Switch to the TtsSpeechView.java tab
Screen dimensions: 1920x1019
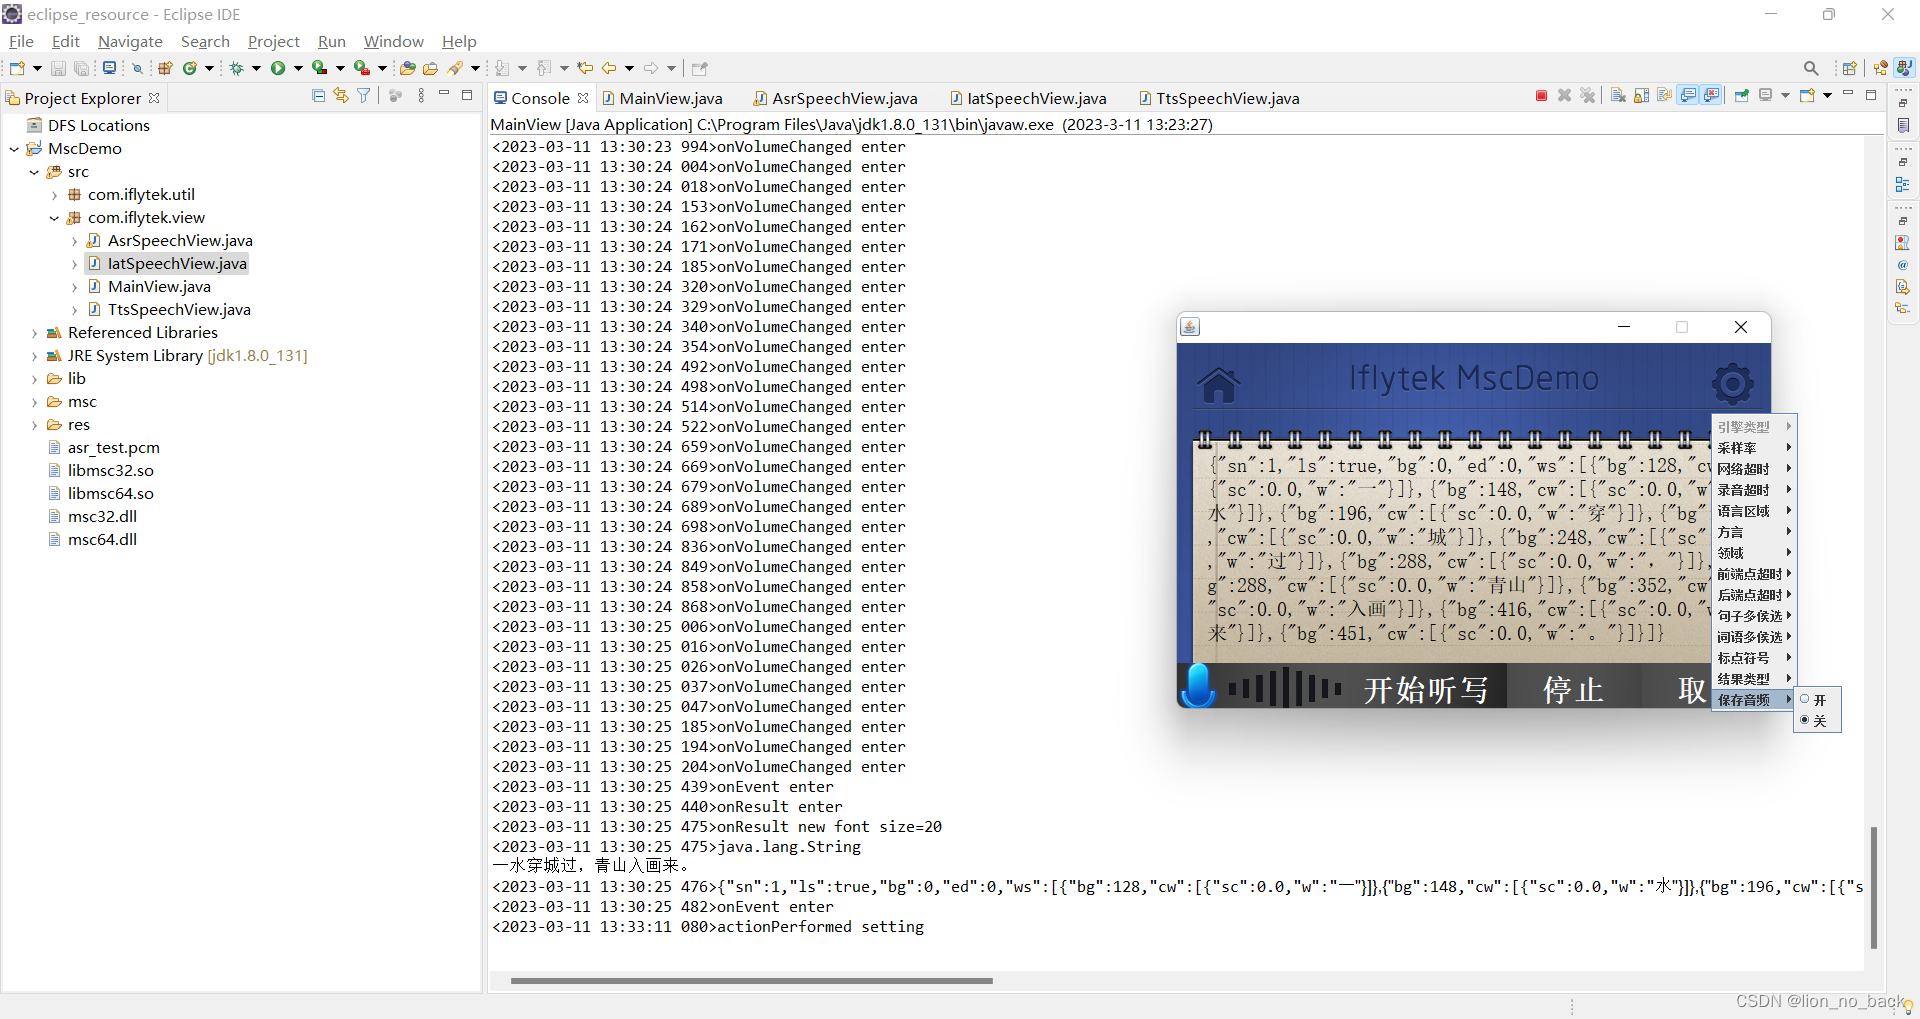click(x=1219, y=98)
